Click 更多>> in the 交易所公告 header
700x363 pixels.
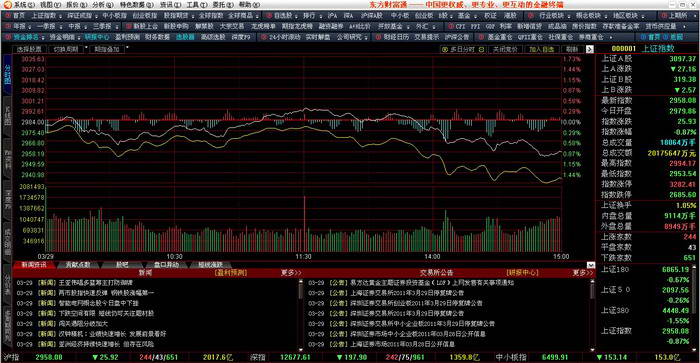pos(583,272)
